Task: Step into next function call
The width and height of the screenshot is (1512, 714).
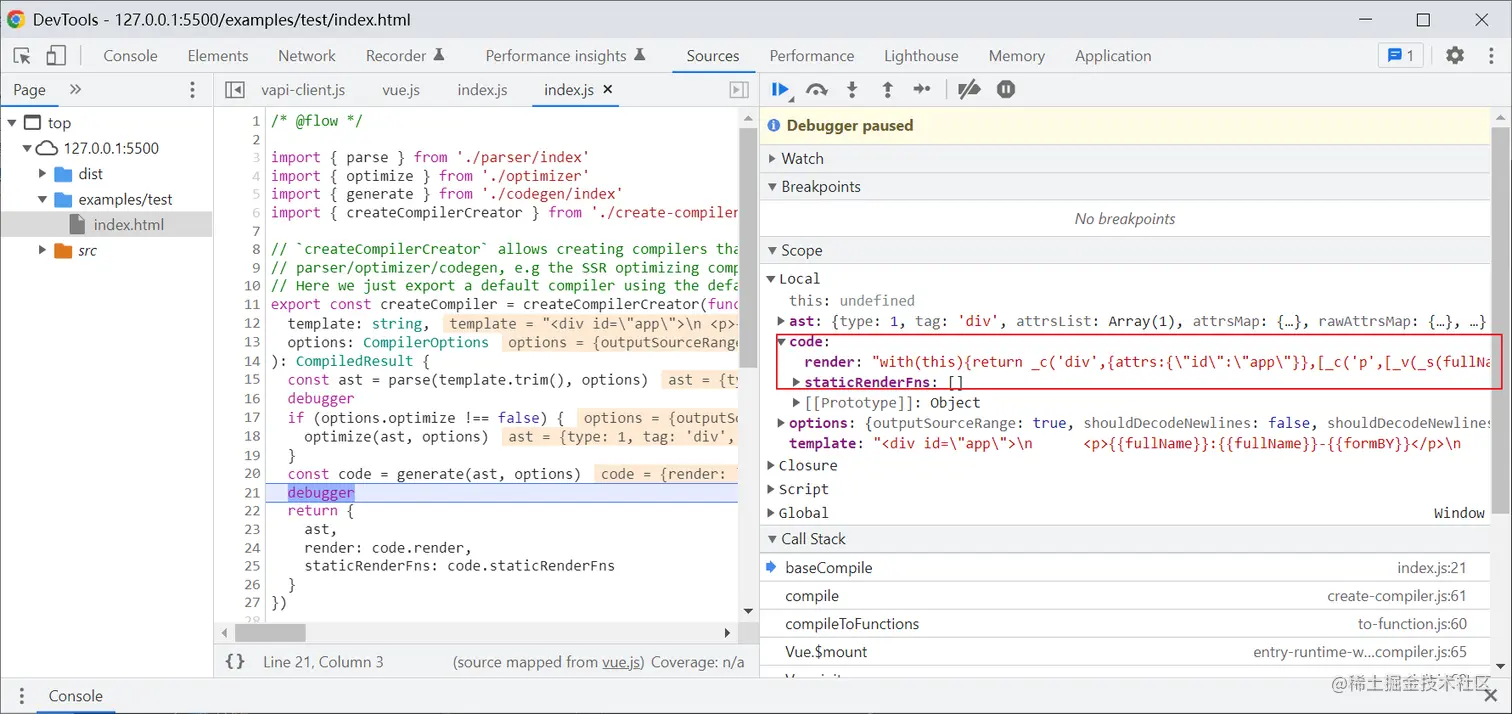Action: (x=852, y=90)
